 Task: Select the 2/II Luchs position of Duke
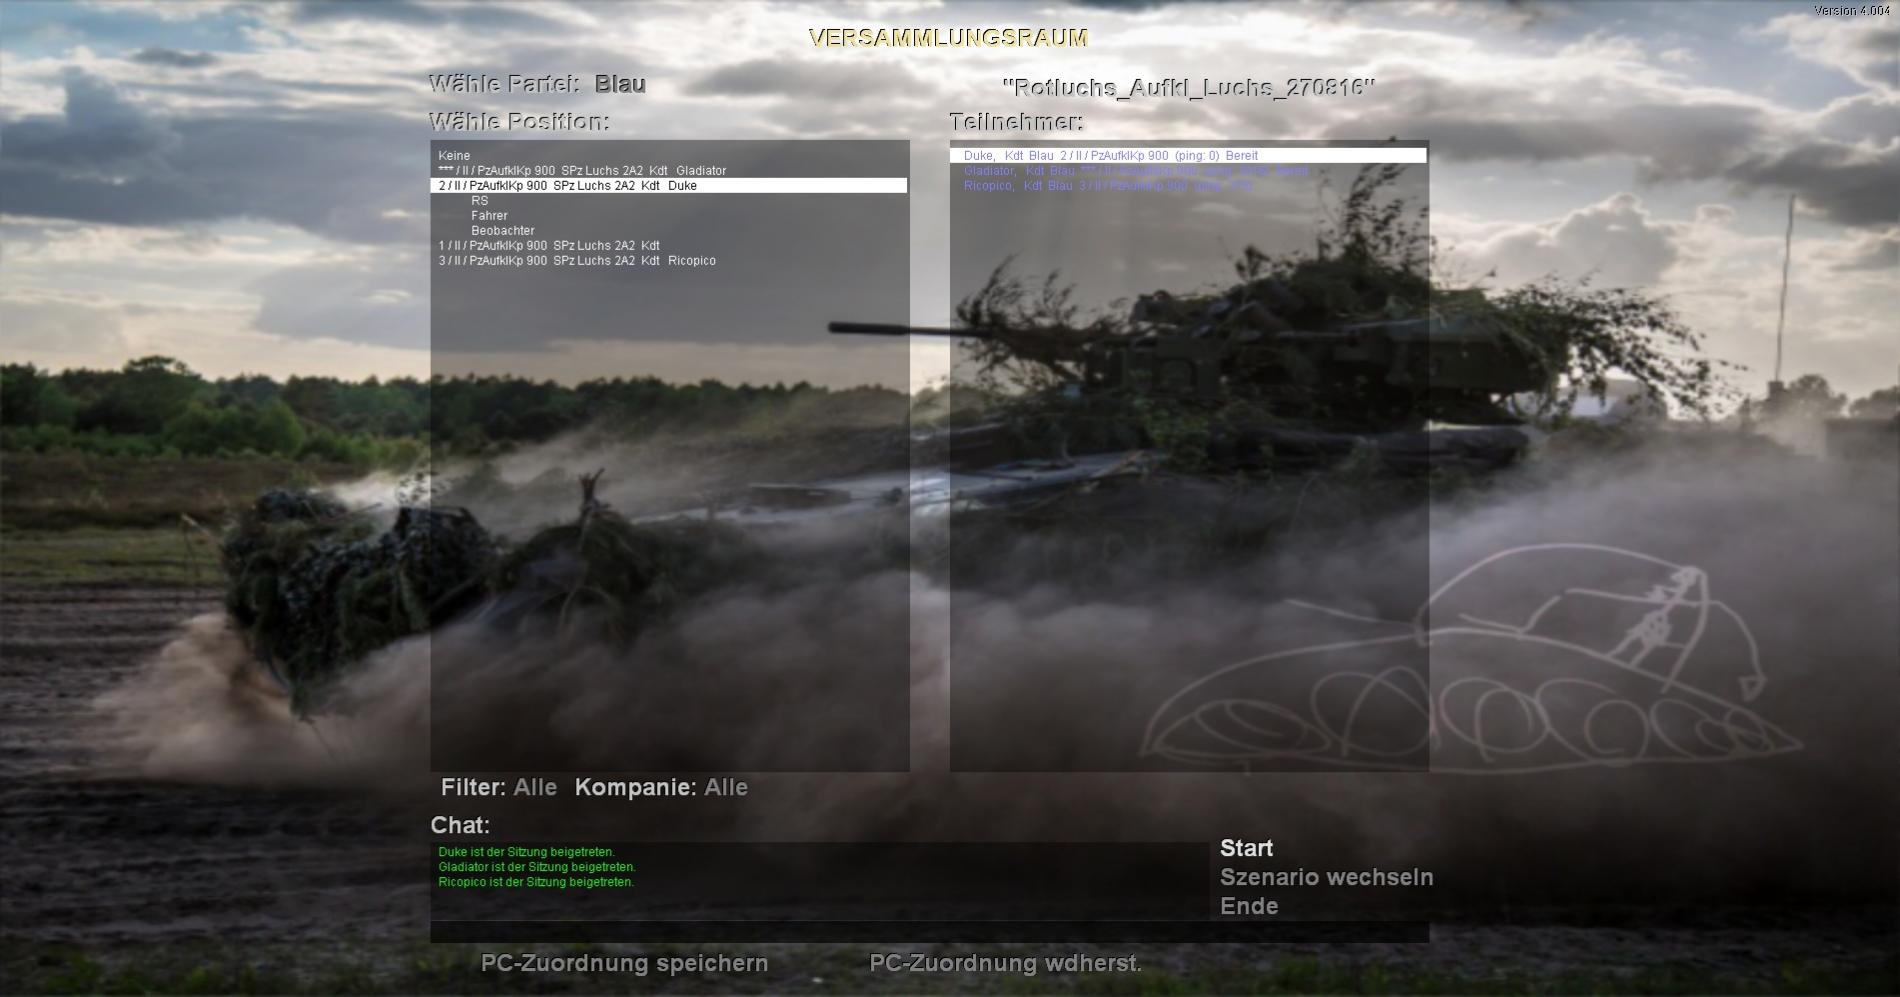[568, 186]
